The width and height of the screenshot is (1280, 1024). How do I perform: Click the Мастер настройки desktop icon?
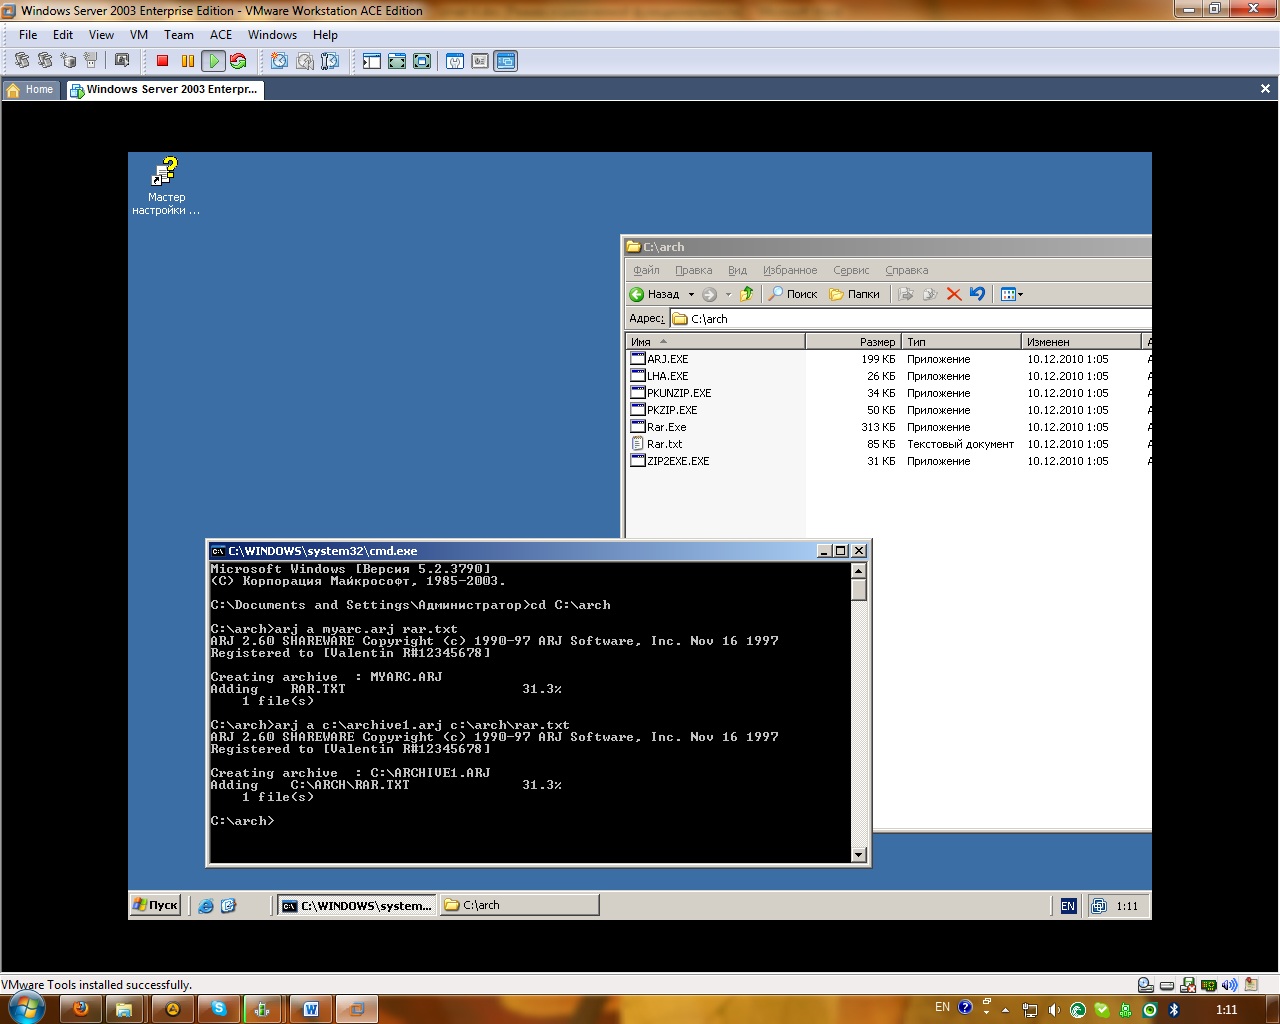166,186
